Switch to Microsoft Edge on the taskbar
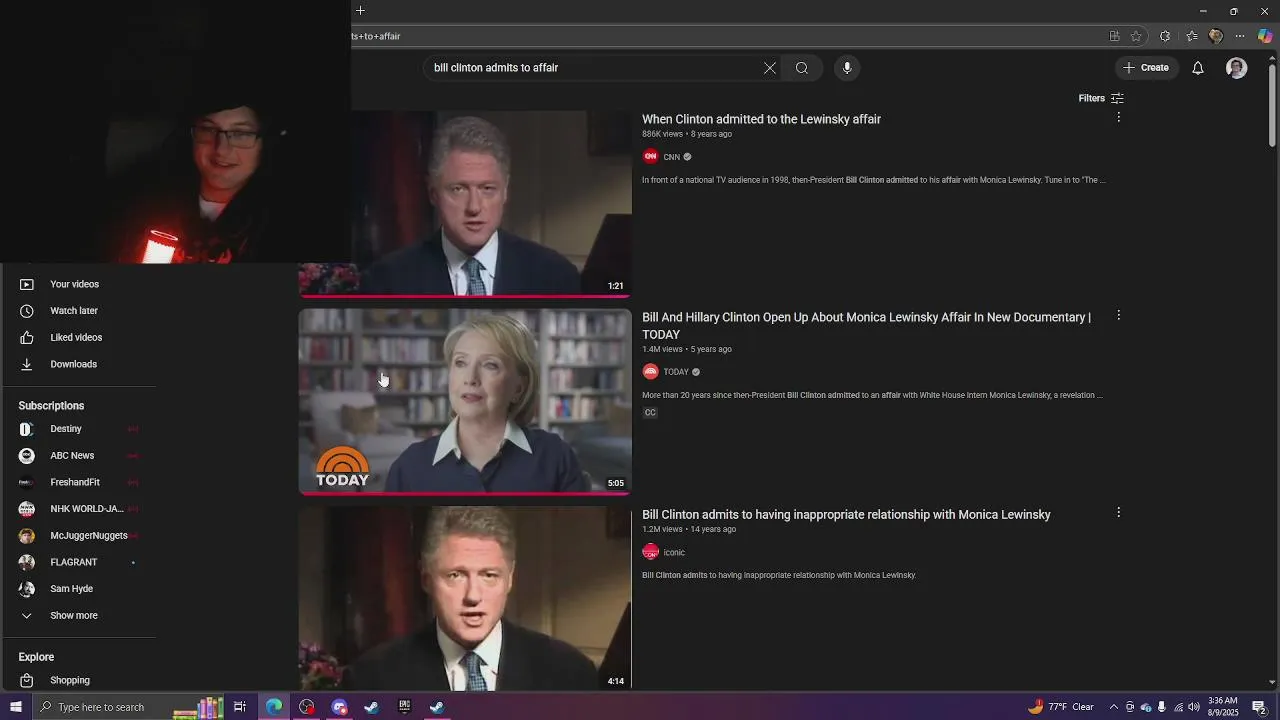 point(273,707)
